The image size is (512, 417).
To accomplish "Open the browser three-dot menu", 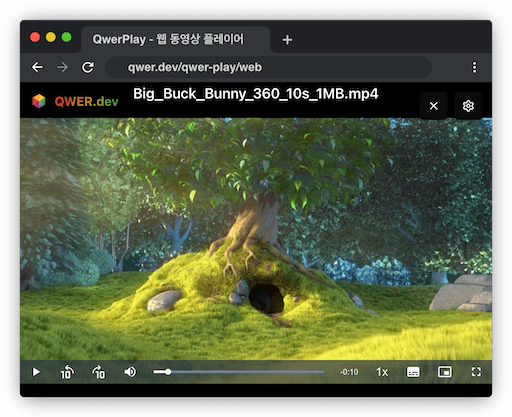I will [x=474, y=67].
